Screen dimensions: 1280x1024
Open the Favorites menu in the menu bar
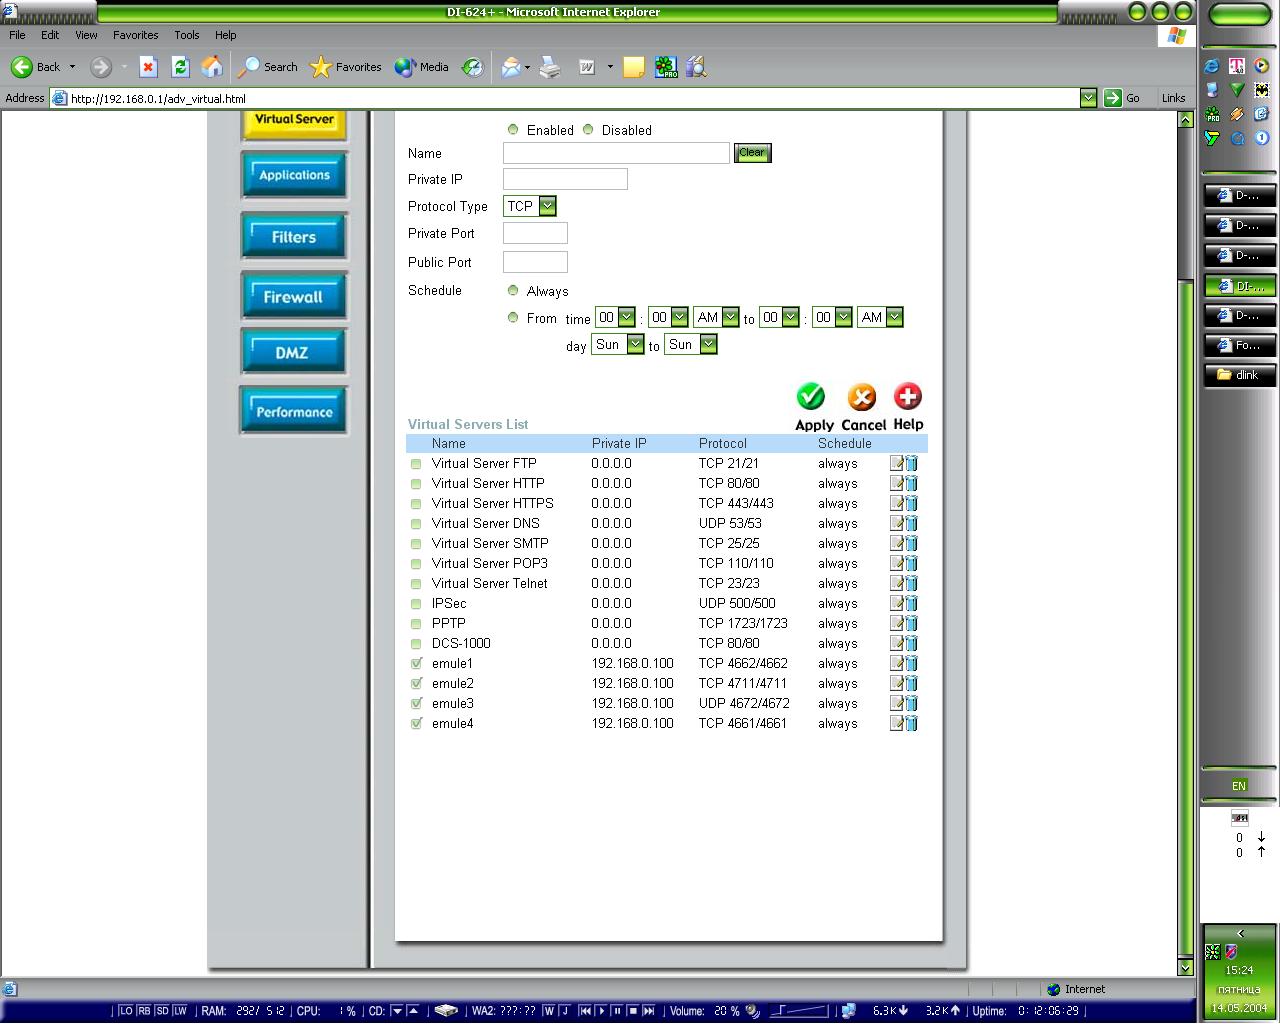(135, 35)
